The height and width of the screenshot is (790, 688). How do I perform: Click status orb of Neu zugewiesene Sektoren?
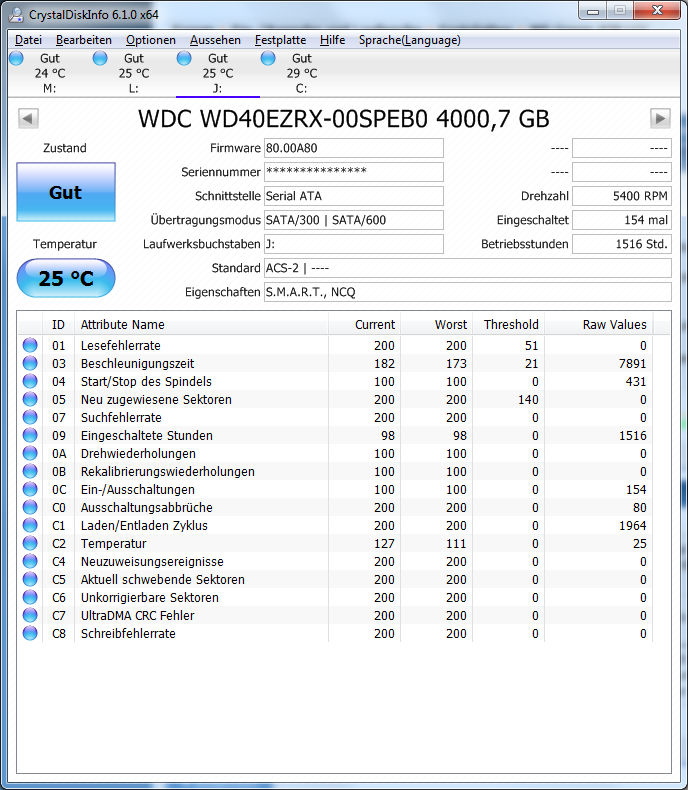[x=30, y=399]
